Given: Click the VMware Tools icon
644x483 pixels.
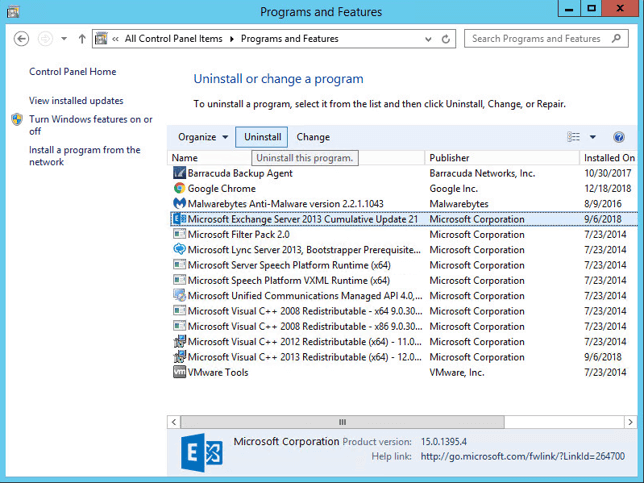Looking at the screenshot, I should [x=179, y=372].
